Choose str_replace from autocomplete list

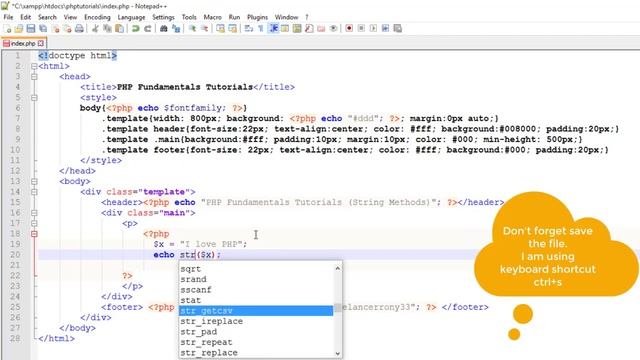(x=256, y=353)
